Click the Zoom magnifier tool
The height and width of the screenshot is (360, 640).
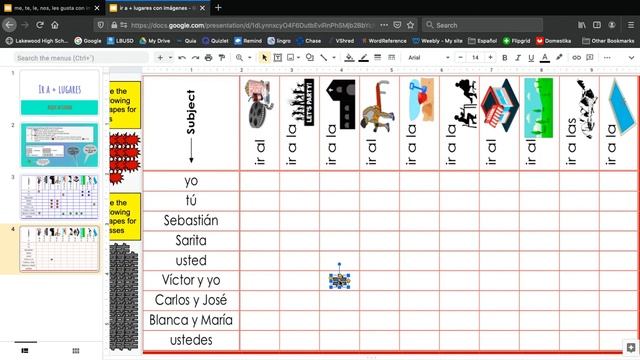point(239,58)
